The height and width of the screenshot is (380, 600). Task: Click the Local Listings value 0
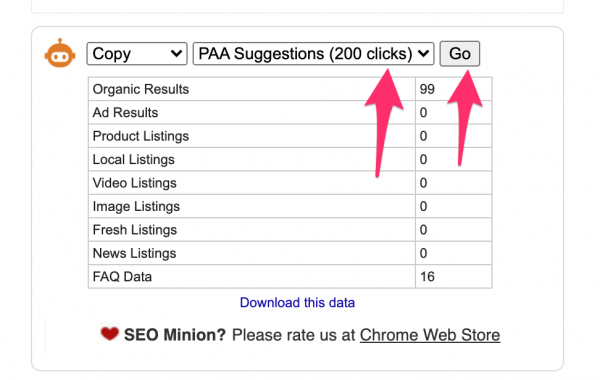coord(423,160)
